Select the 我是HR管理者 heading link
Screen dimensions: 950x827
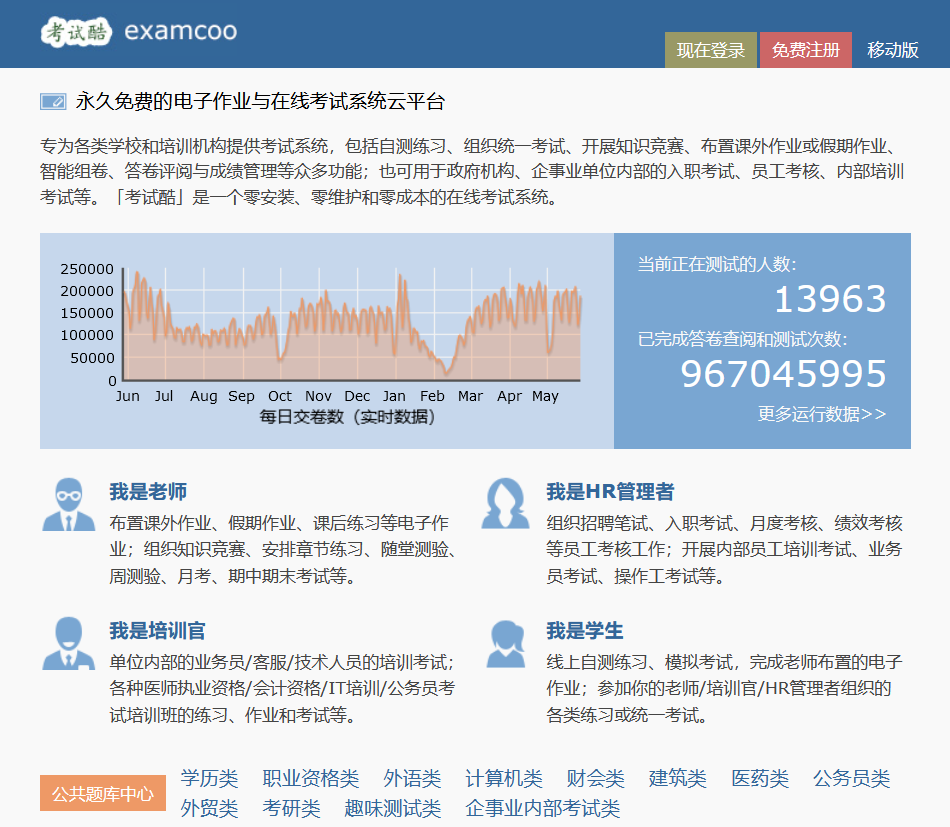609,492
